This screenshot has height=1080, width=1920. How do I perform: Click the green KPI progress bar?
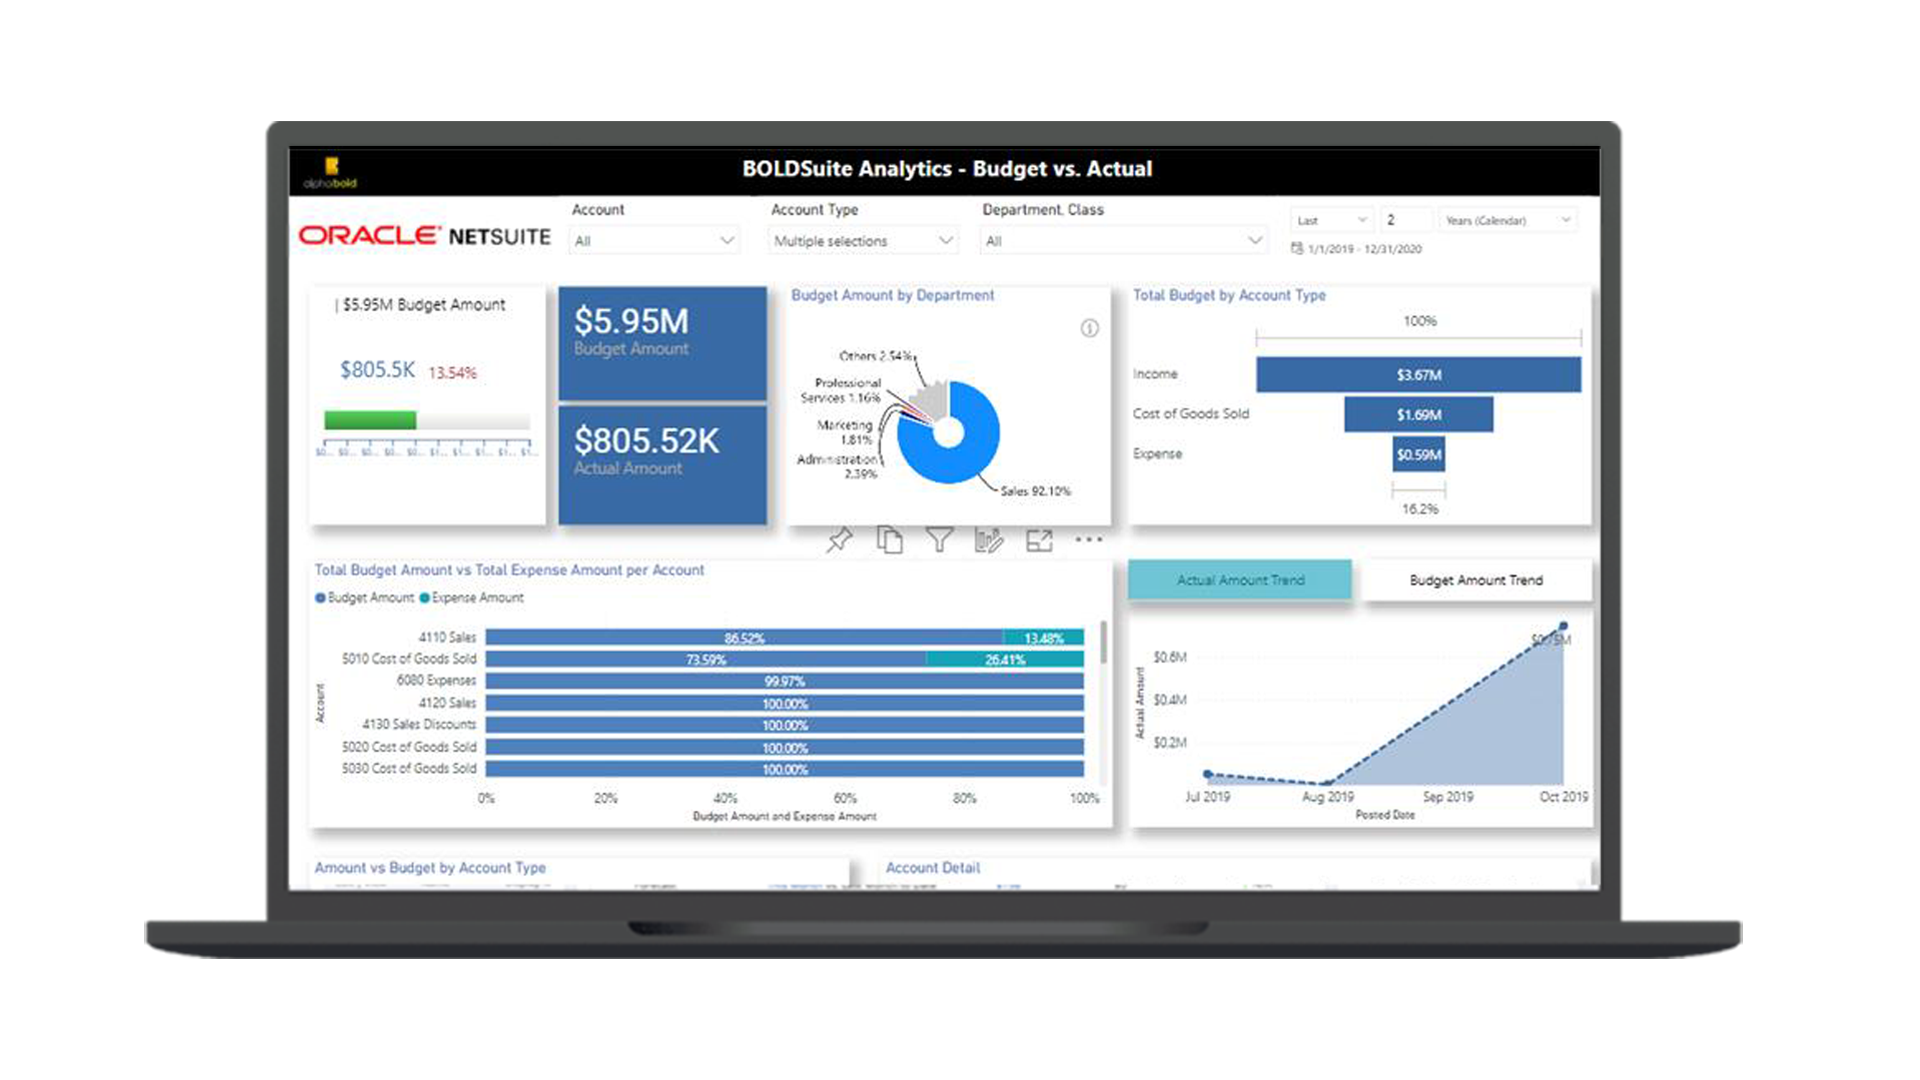click(370, 420)
